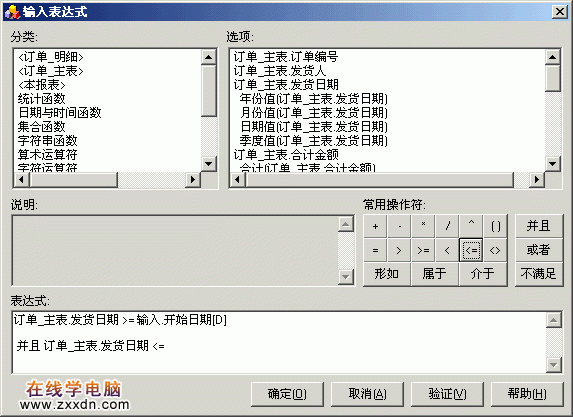The height and width of the screenshot is (417, 573).
Task: Click the 验证(V) button to verify expression
Action: [447, 394]
